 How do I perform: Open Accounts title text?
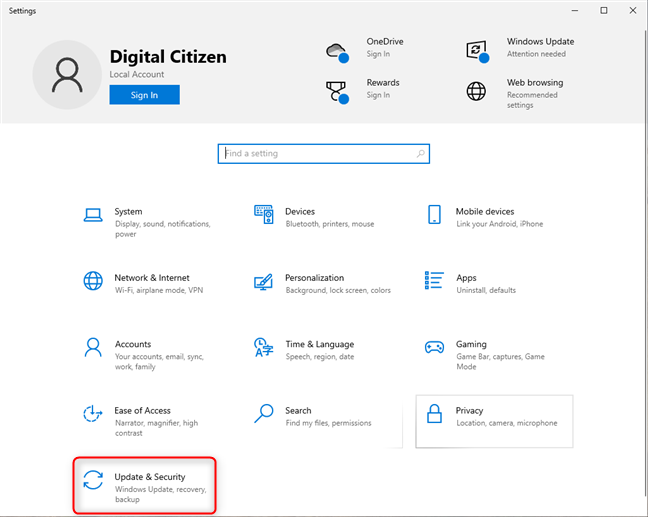pyautogui.click(x=133, y=344)
